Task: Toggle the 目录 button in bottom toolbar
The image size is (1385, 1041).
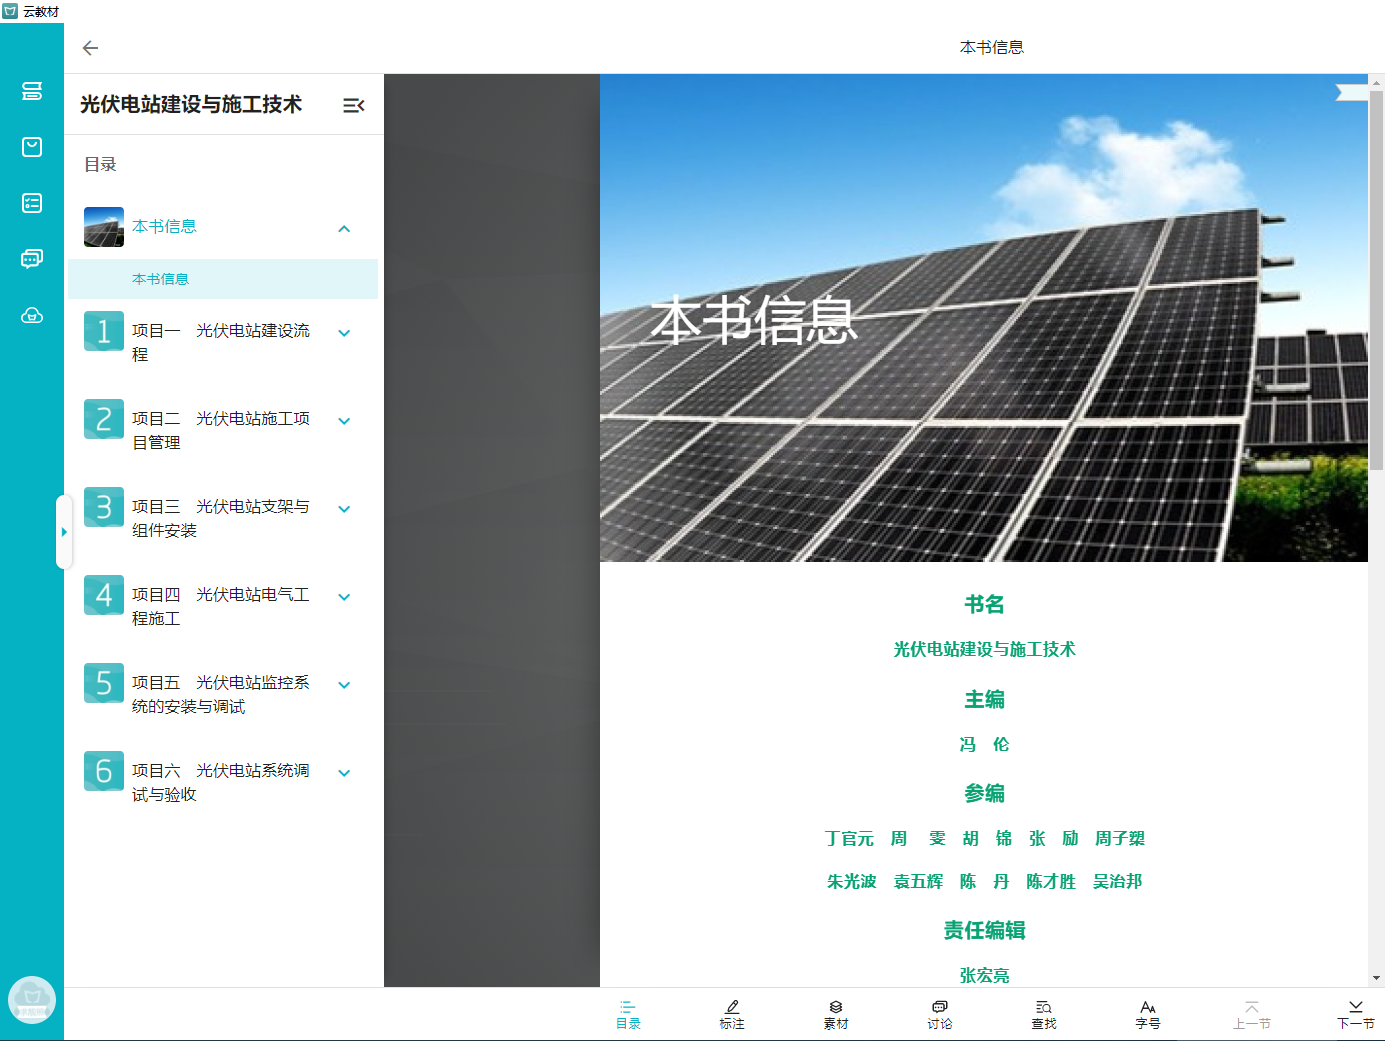Action: point(628,1014)
